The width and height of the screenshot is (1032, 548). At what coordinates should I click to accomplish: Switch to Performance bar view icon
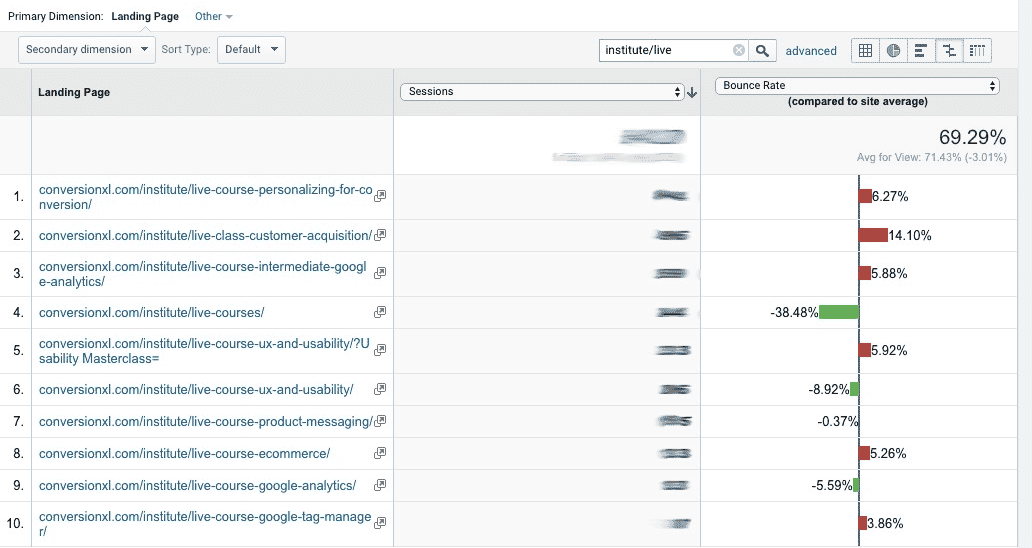coord(921,51)
